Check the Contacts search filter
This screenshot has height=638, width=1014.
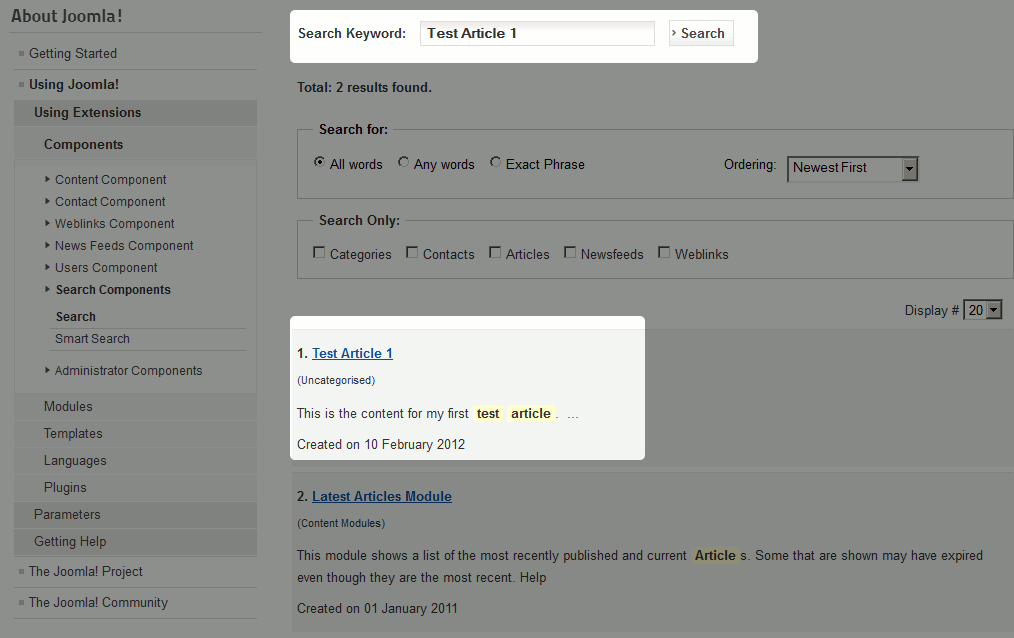click(412, 253)
